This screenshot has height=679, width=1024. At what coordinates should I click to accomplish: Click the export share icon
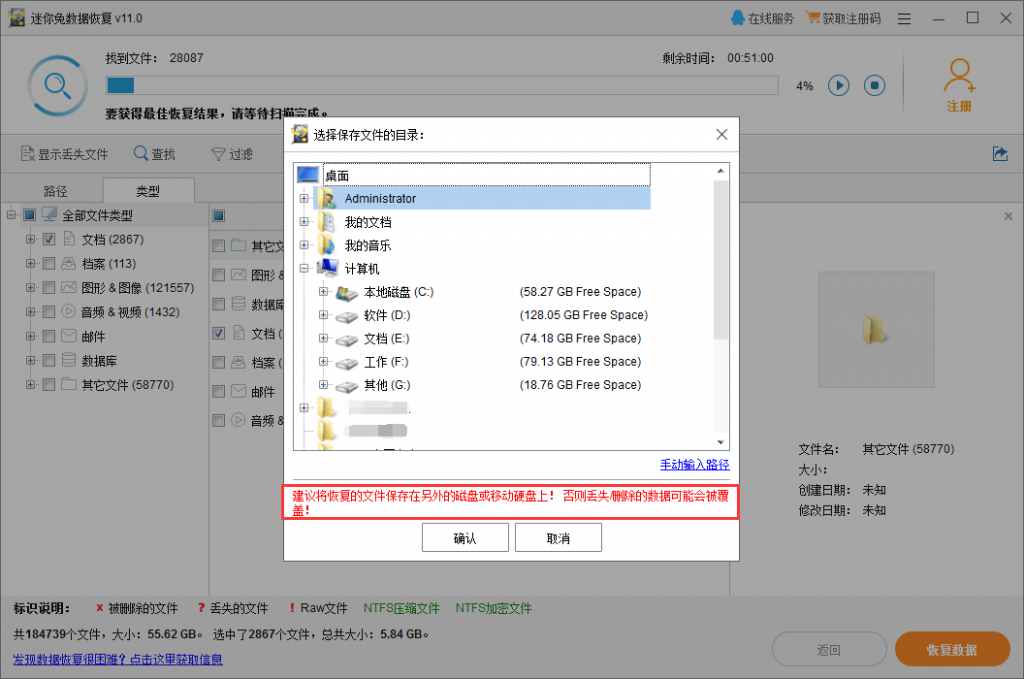click(x=1000, y=153)
